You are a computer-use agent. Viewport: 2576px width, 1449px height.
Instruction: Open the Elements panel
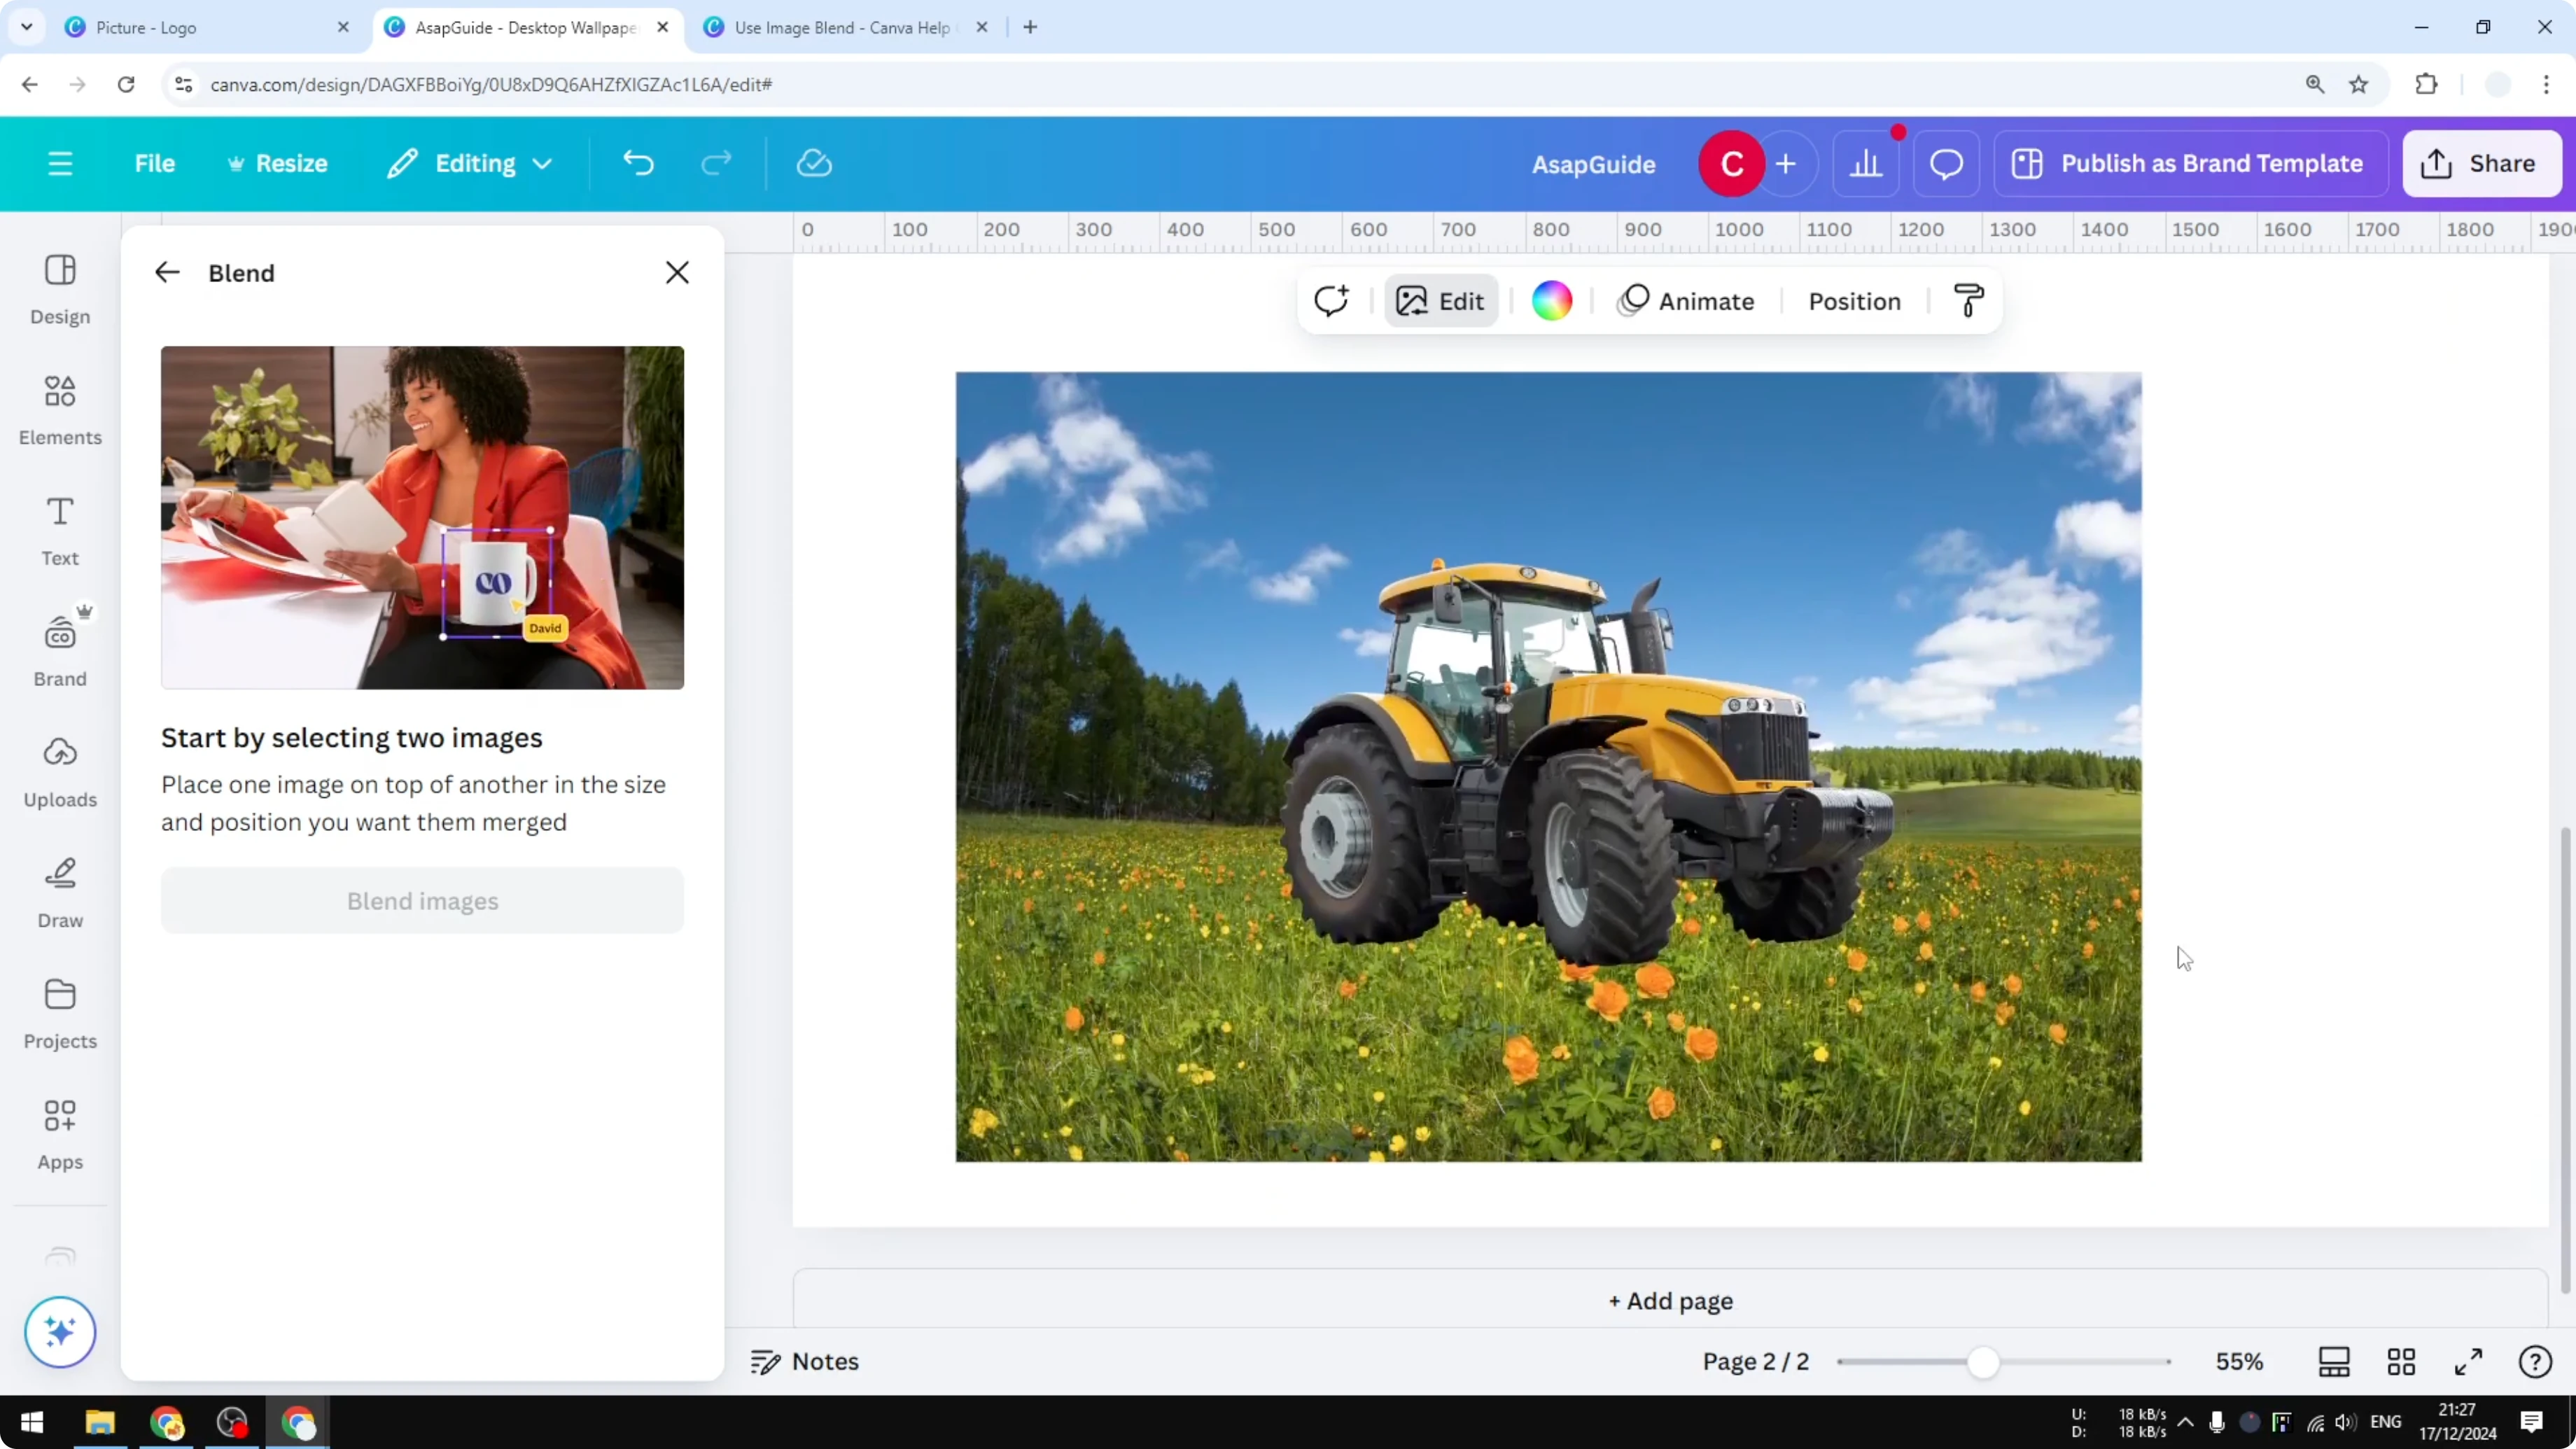[x=59, y=410]
